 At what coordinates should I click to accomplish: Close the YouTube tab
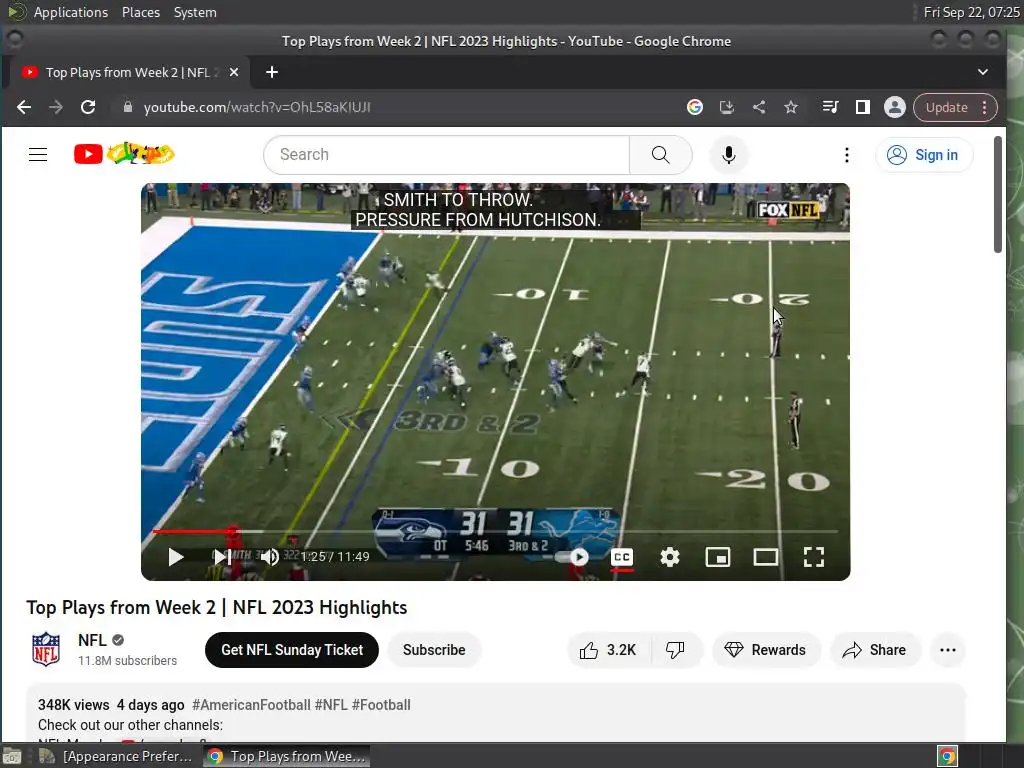coord(234,72)
